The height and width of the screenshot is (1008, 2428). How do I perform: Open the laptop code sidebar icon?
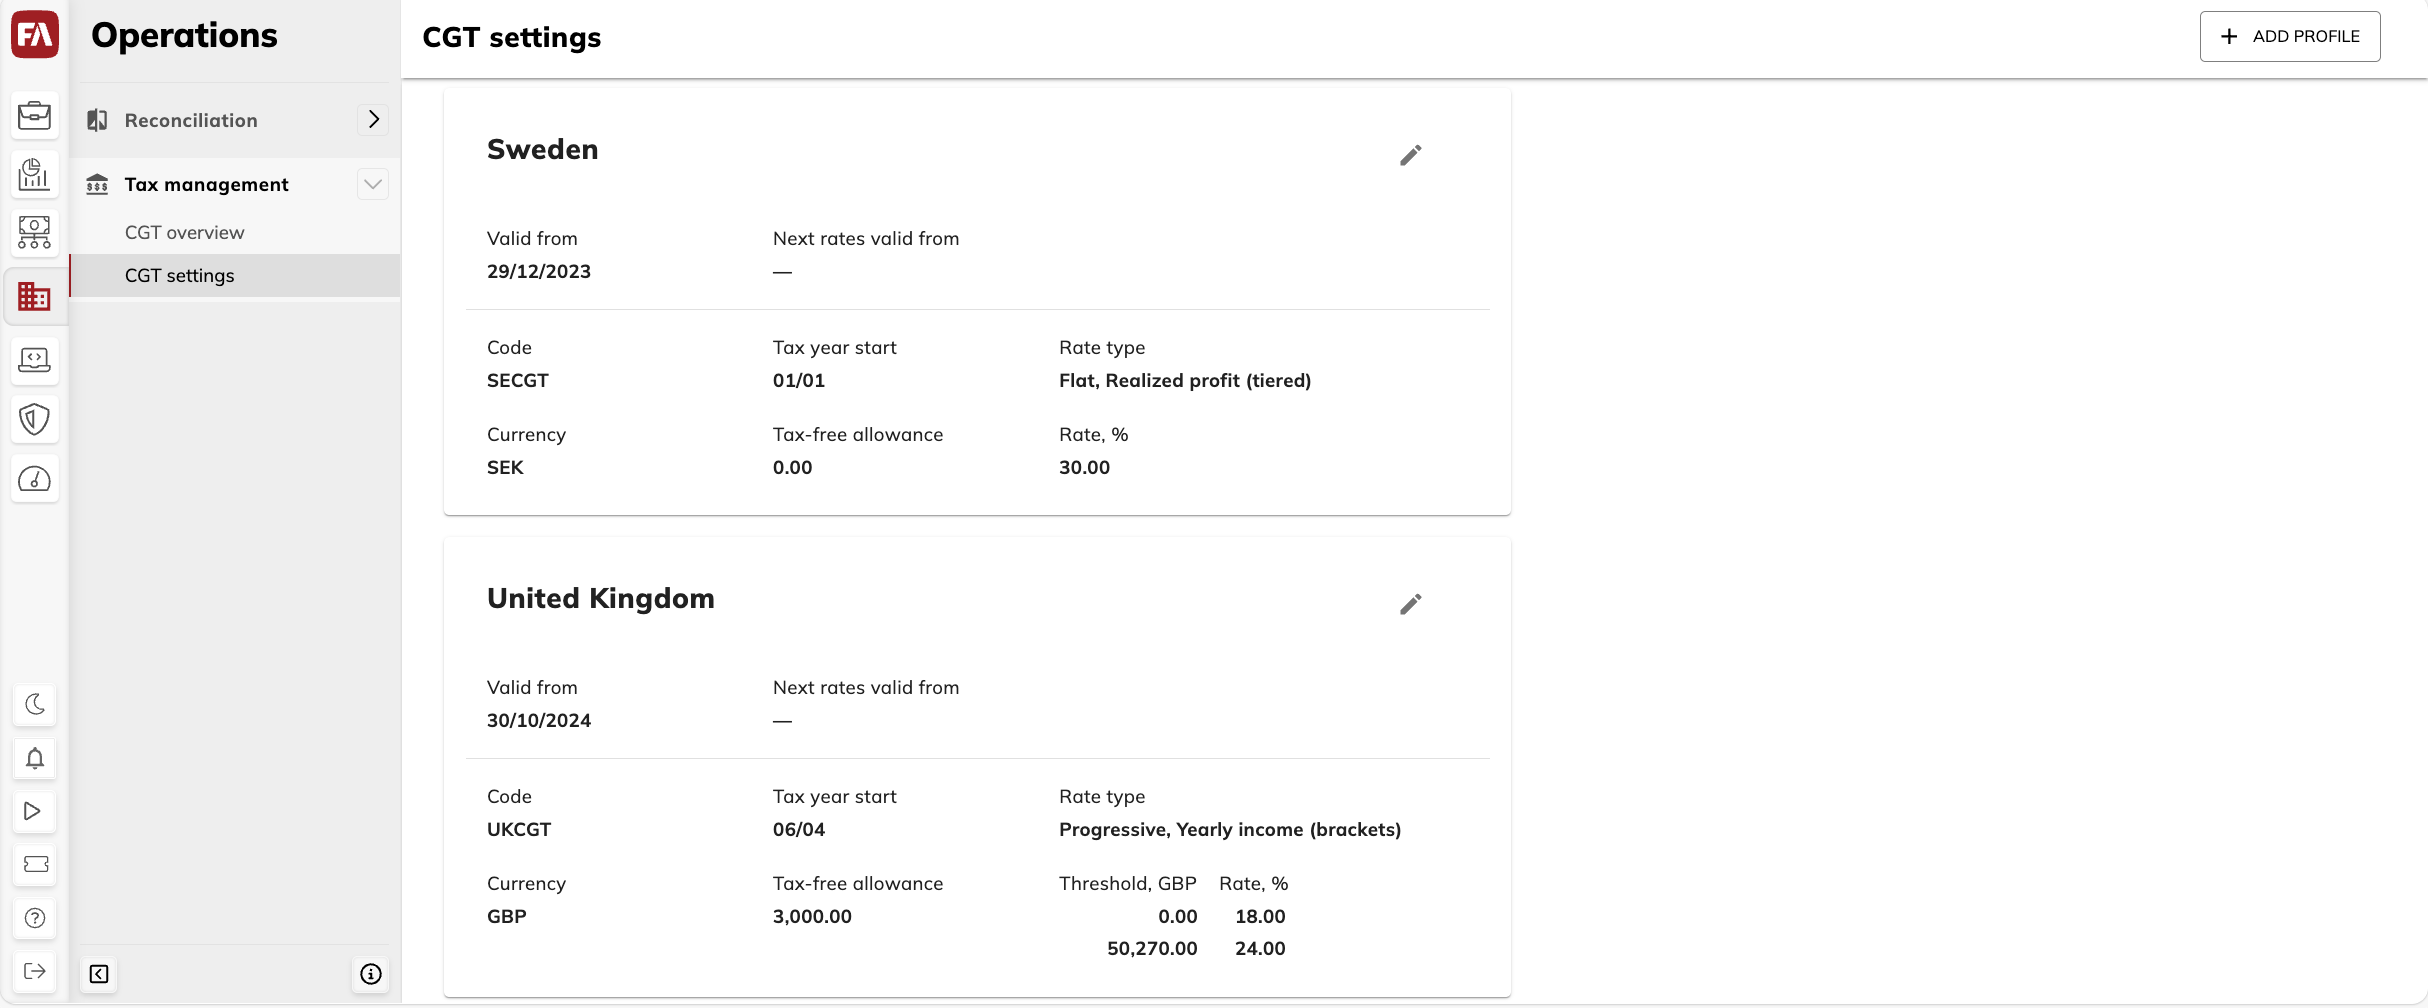click(34, 360)
